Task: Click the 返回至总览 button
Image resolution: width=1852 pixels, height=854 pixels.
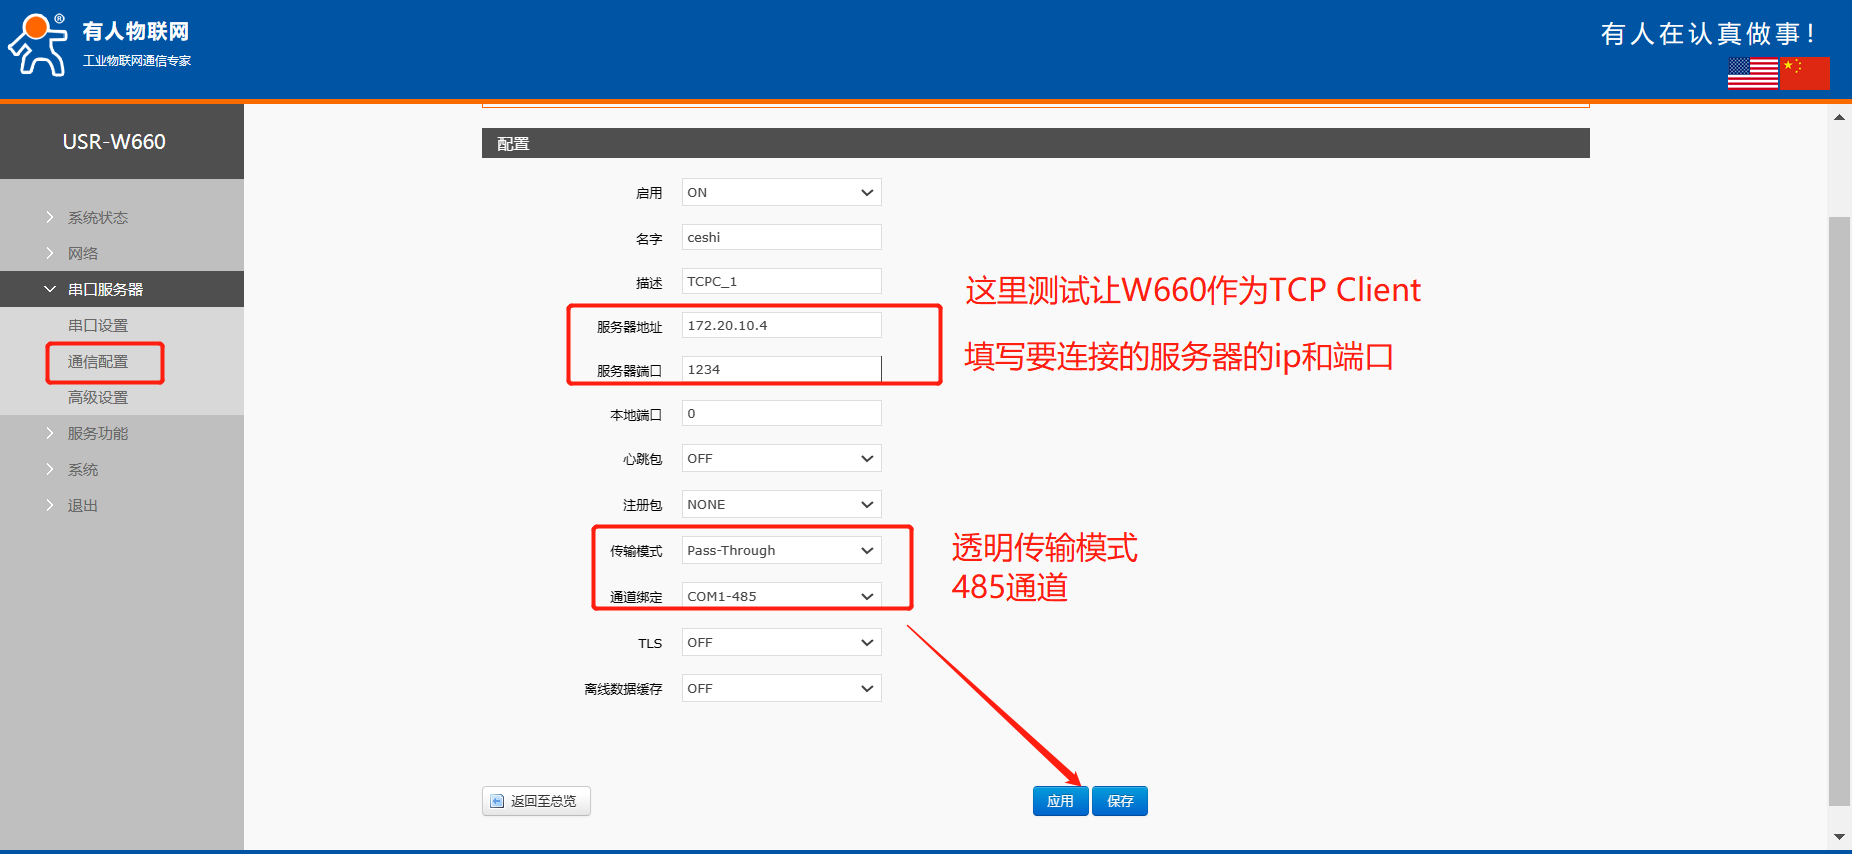Action: (536, 801)
